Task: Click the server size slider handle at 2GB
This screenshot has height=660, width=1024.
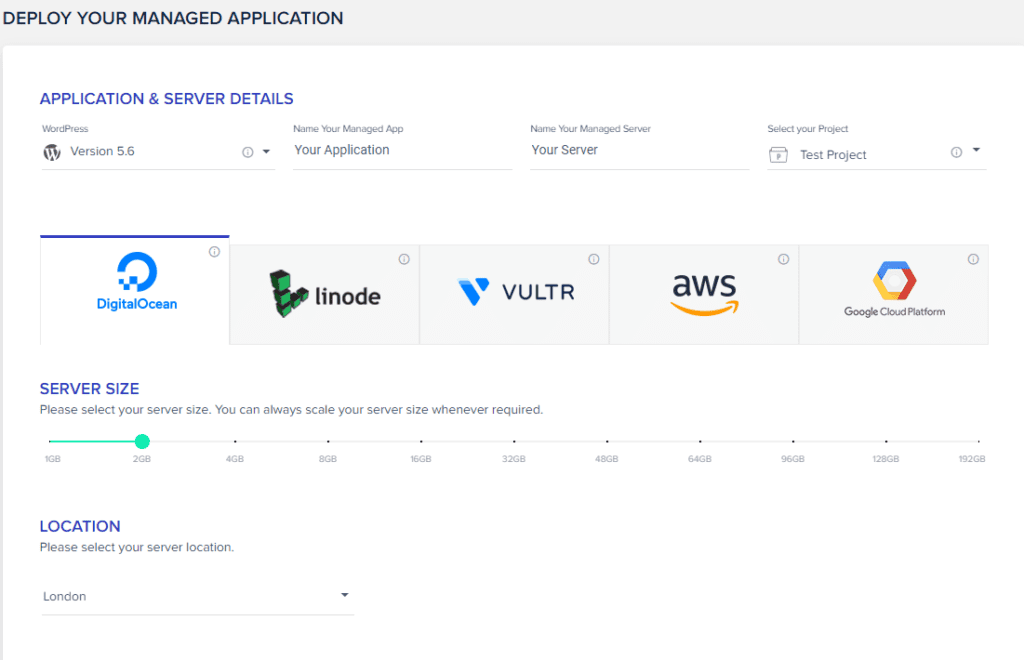Action: 142,442
